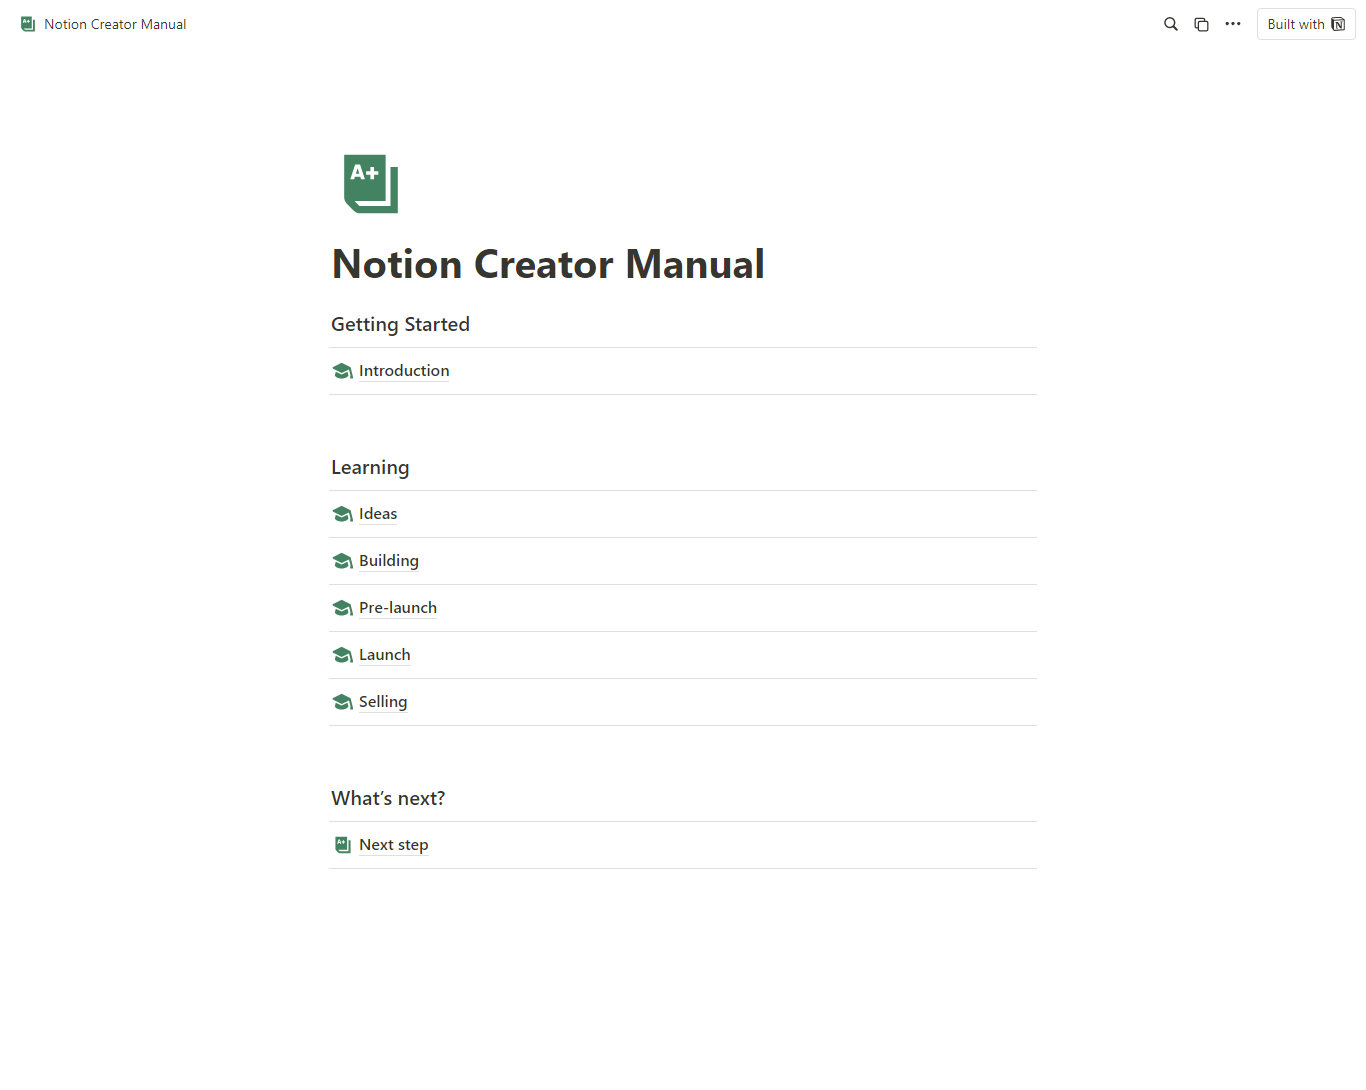The image size is (1366, 1090).
Task: Click the graduation cap icon beside Introduction
Action: (342, 371)
